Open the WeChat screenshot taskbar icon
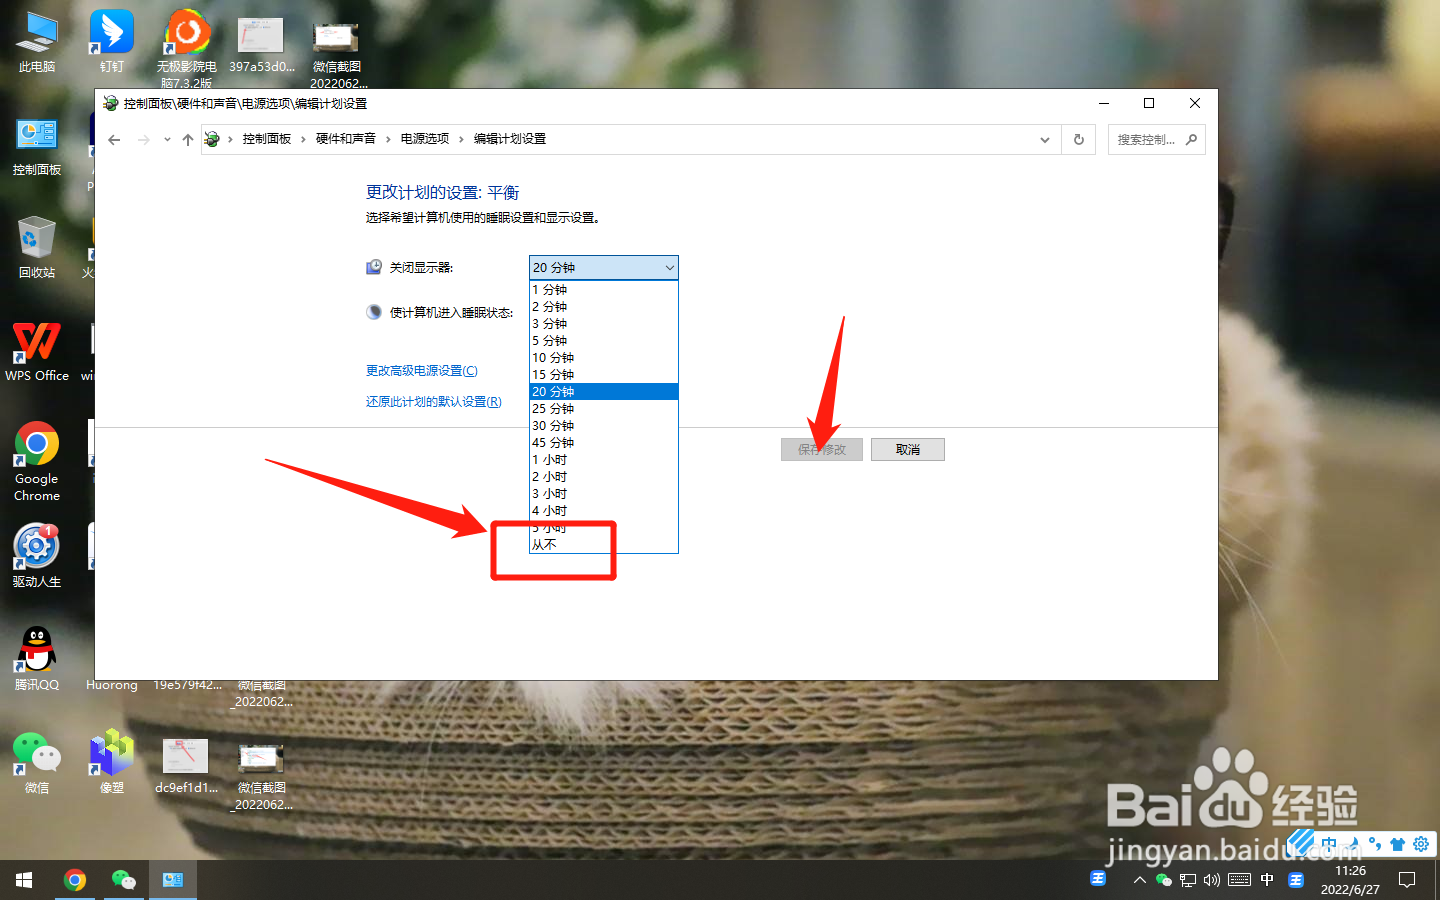This screenshot has height=900, width=1440. pyautogui.click(x=123, y=880)
